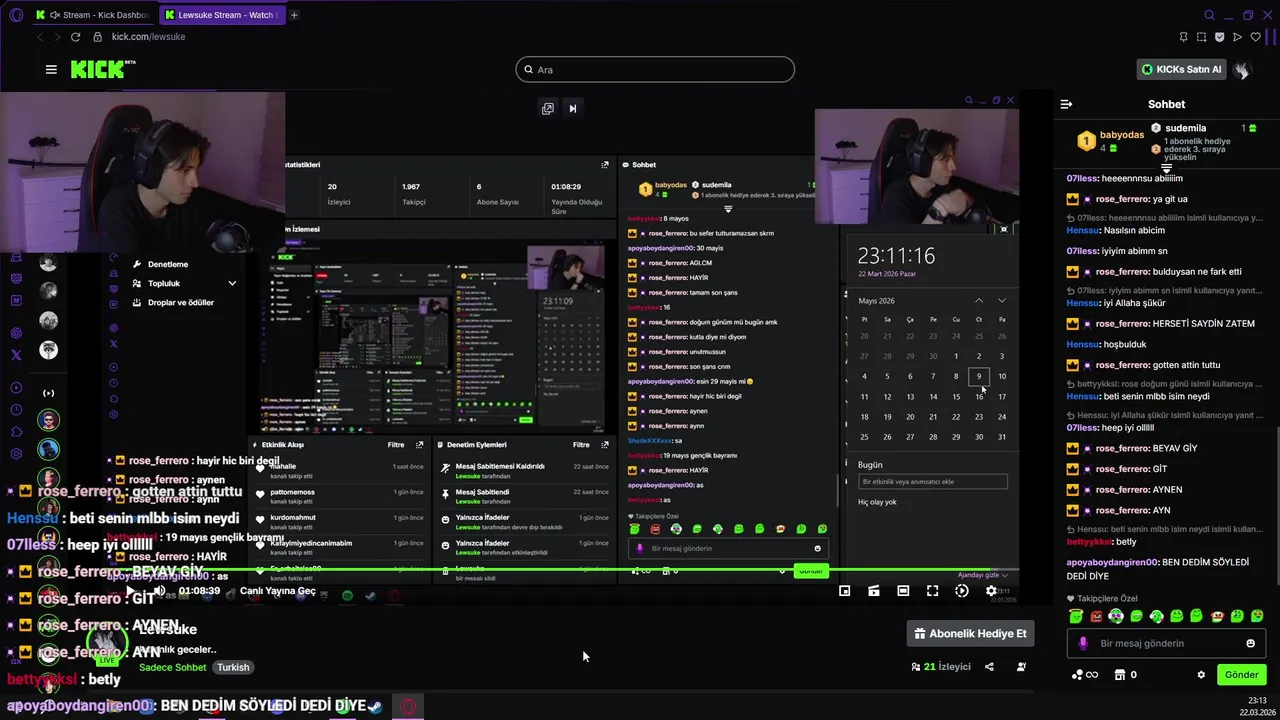The height and width of the screenshot is (720, 1280).
Task: Go to next month in calendar
Action: 1002,301
